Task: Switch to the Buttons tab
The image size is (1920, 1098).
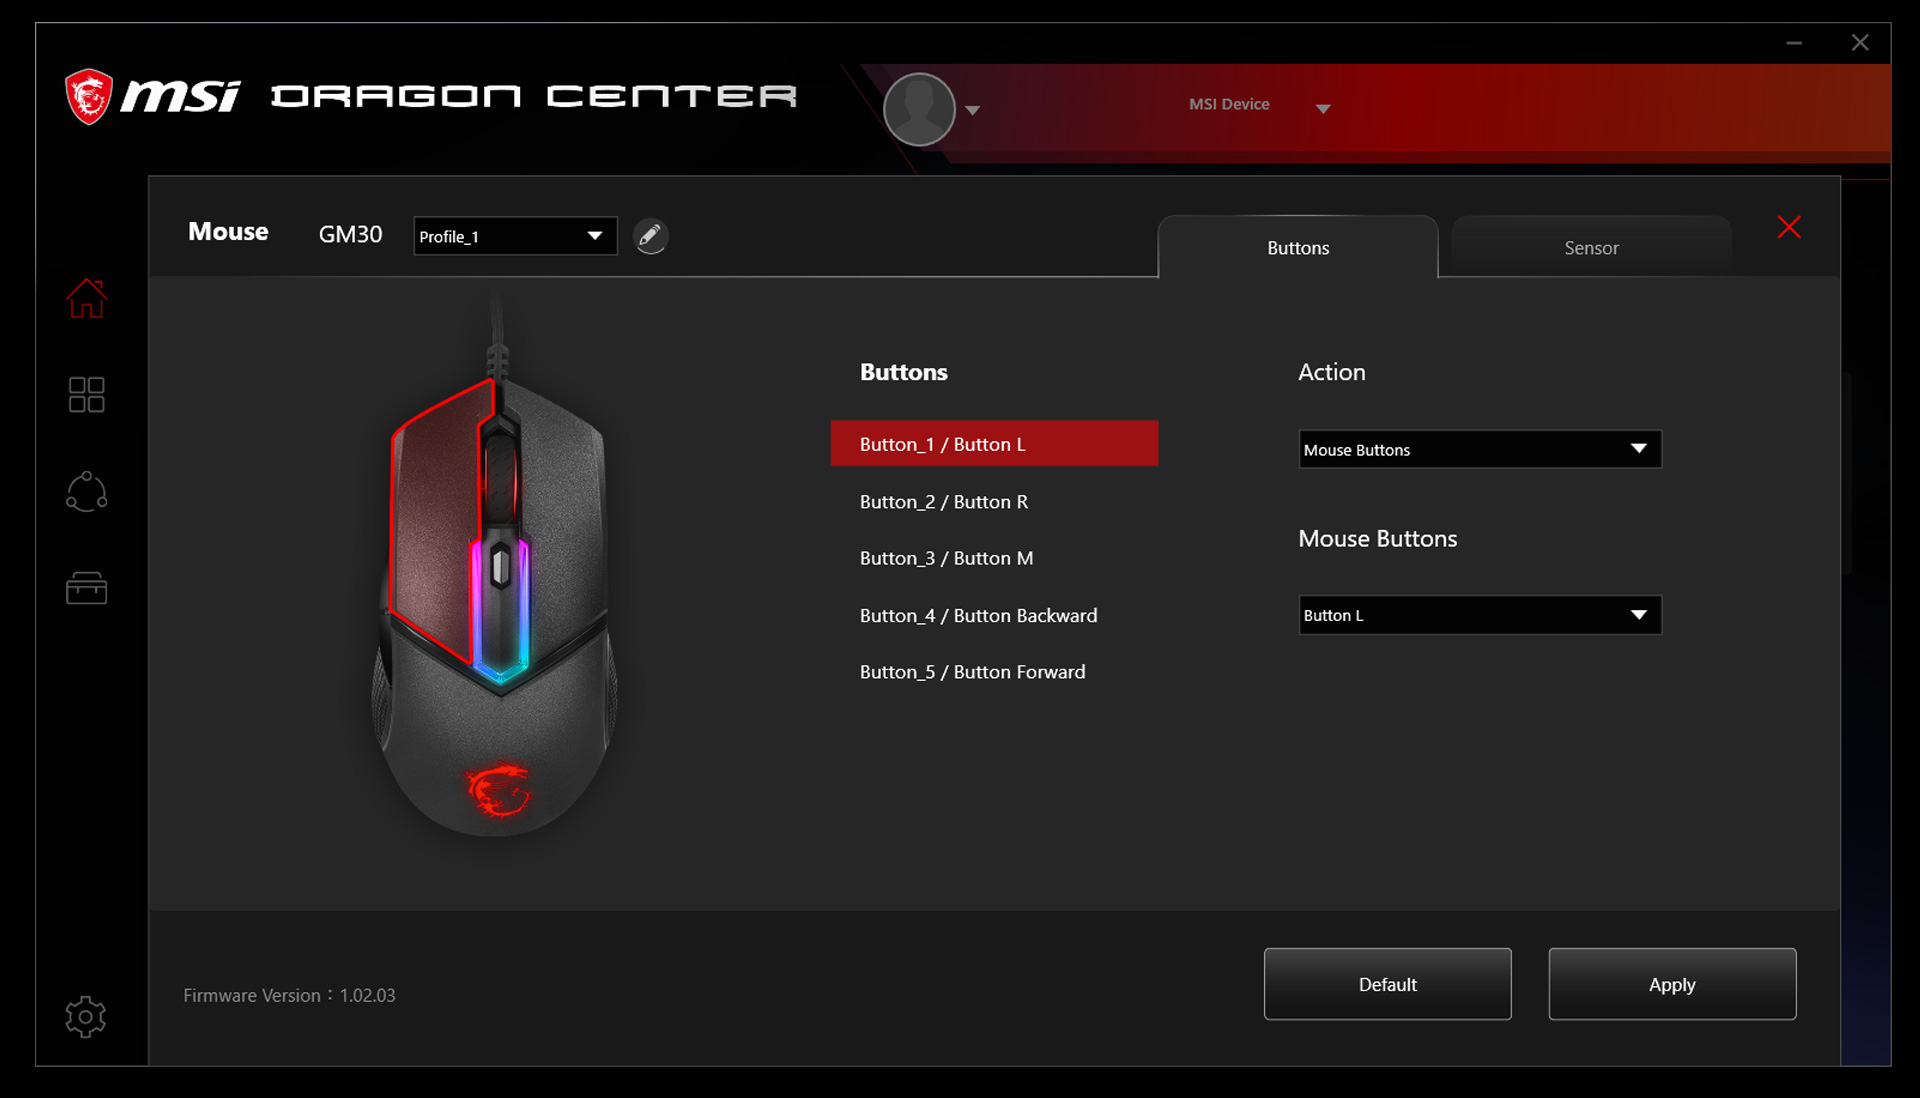Action: pos(1298,247)
